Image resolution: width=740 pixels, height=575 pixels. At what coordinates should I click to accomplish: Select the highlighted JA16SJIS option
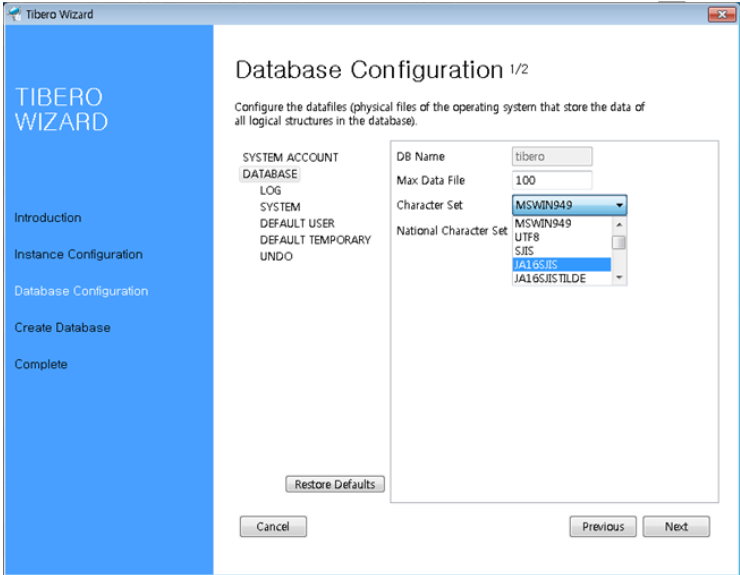tap(562, 264)
